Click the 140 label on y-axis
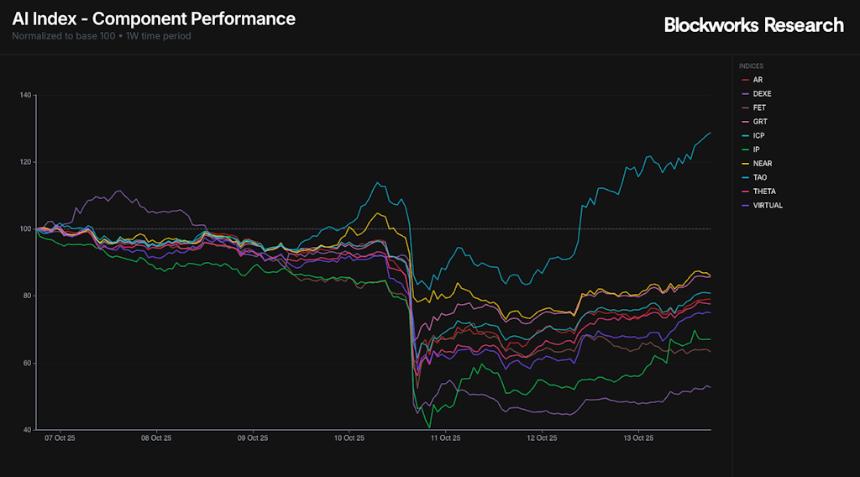 [26, 96]
